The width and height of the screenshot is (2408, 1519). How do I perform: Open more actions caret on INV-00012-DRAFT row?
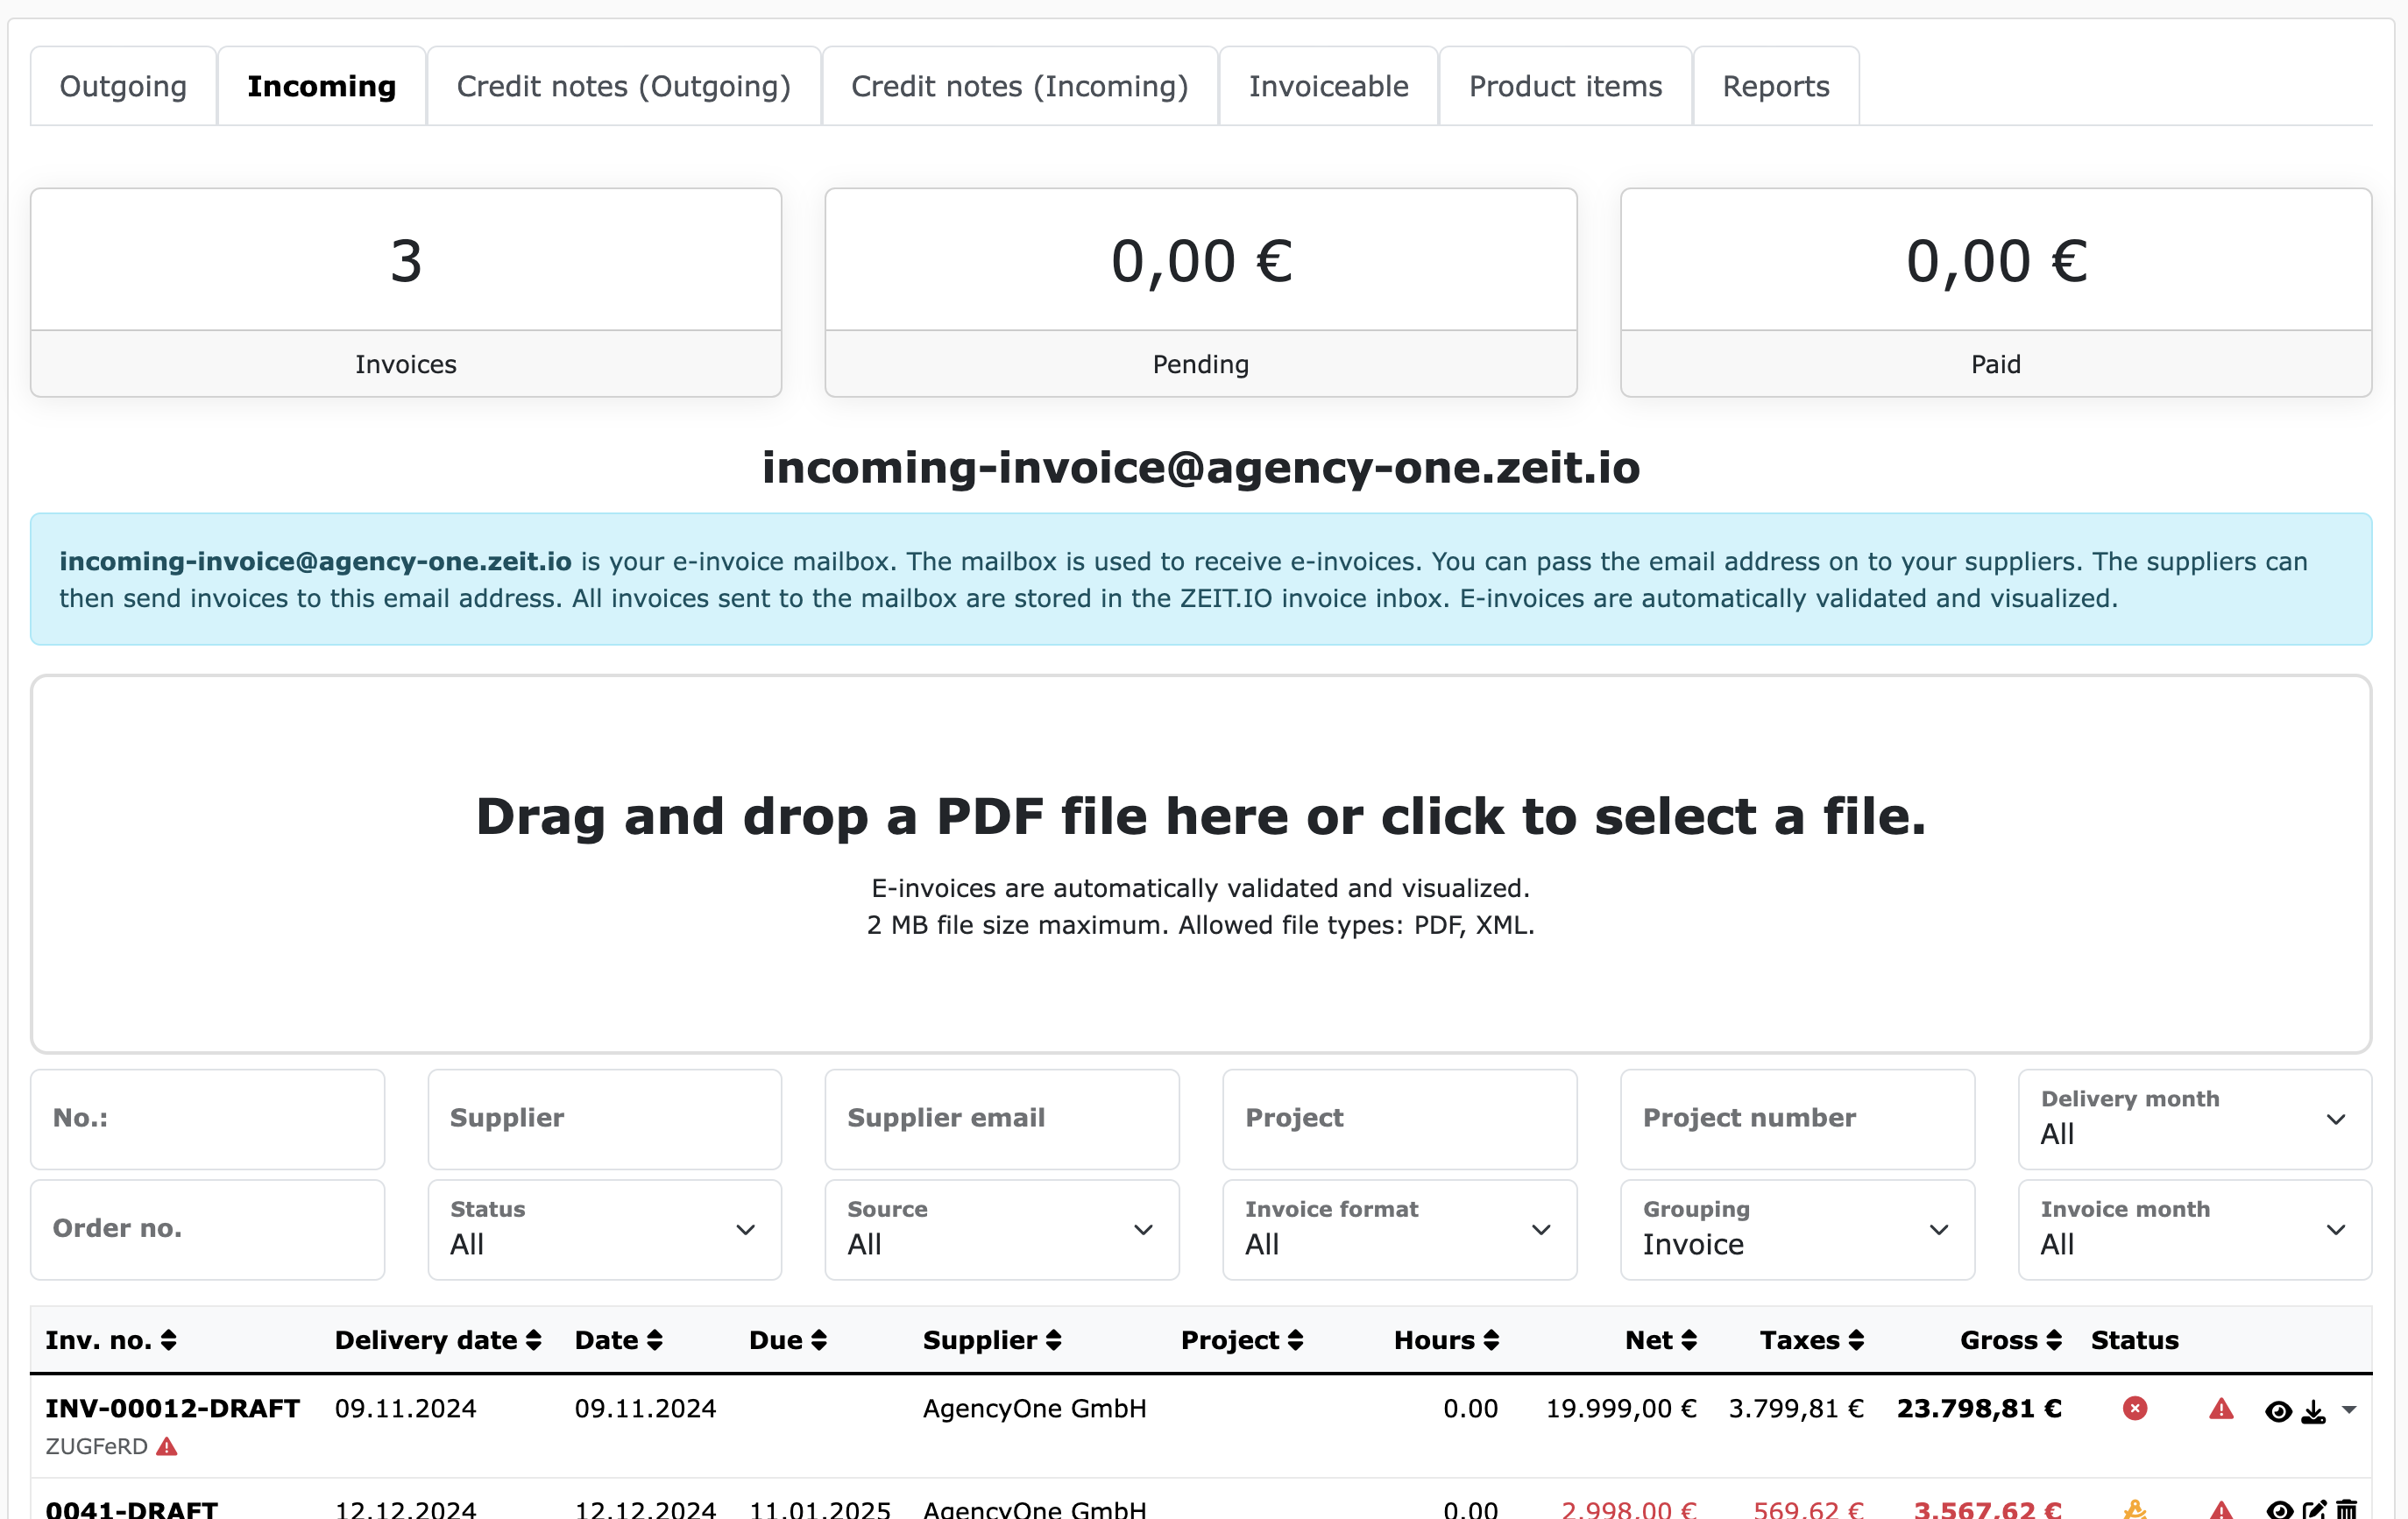pos(2349,1409)
